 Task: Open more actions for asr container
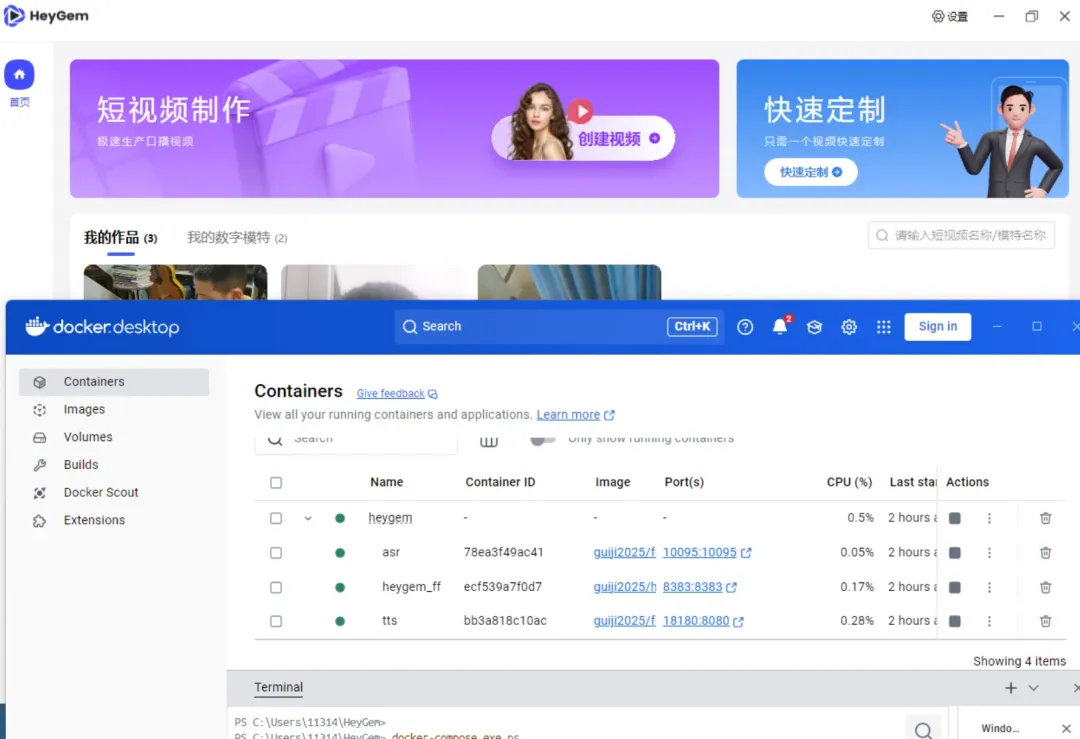(989, 552)
